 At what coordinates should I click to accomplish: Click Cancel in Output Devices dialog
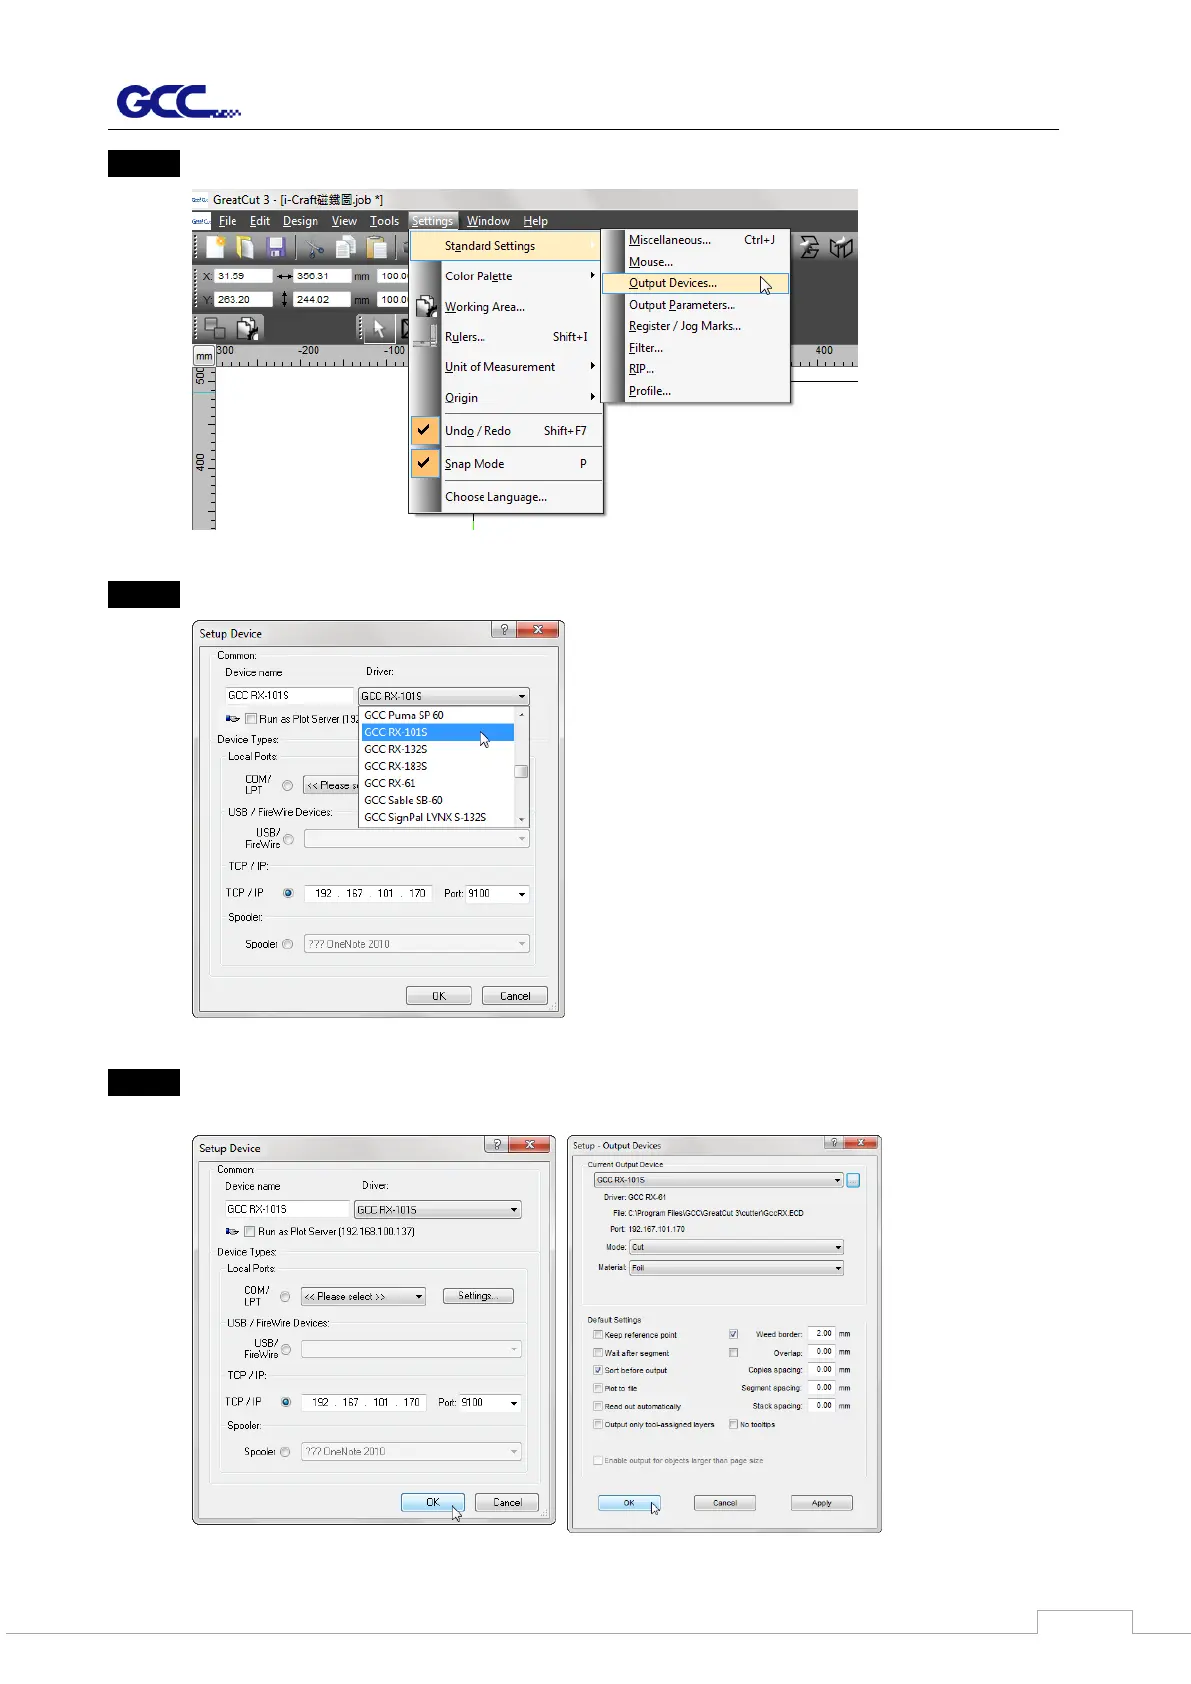(x=725, y=1503)
